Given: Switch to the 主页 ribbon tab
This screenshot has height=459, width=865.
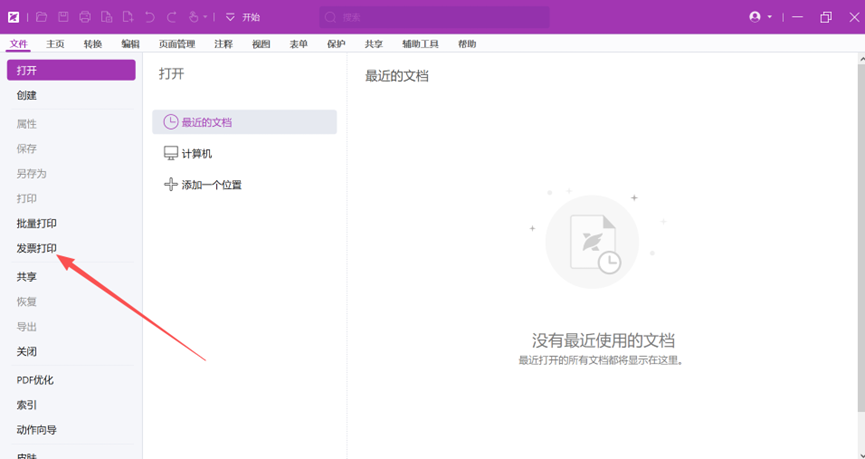Looking at the screenshot, I should click(55, 44).
